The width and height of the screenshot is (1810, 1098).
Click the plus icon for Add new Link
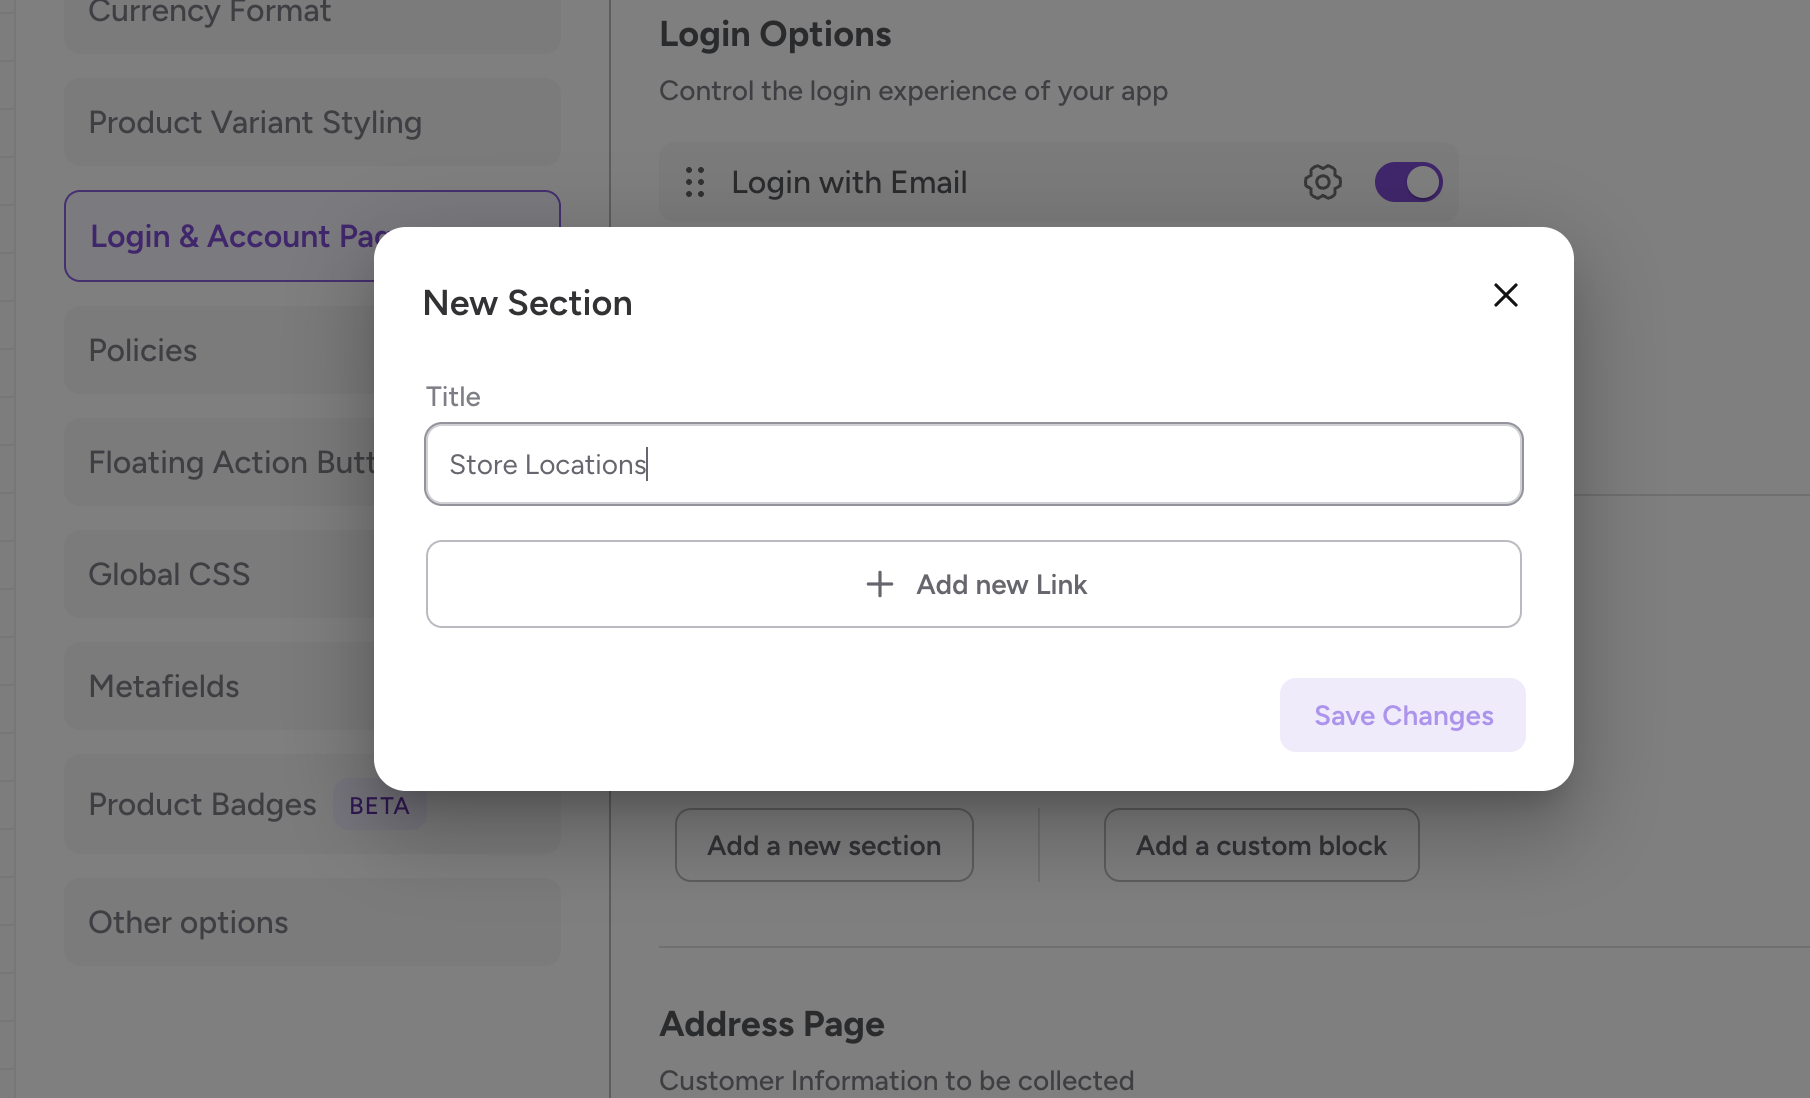[879, 584]
